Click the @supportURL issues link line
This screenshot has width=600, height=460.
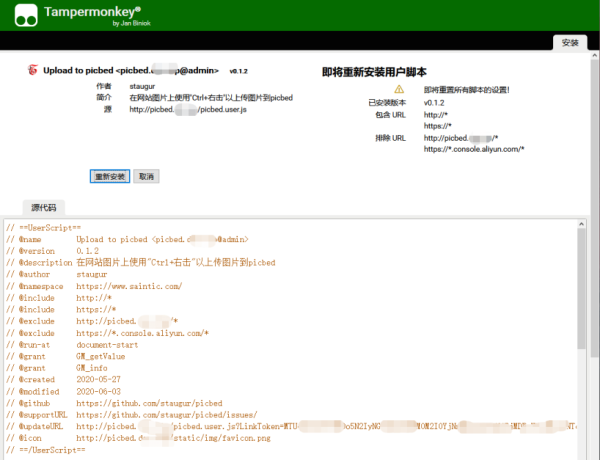(x=132, y=415)
